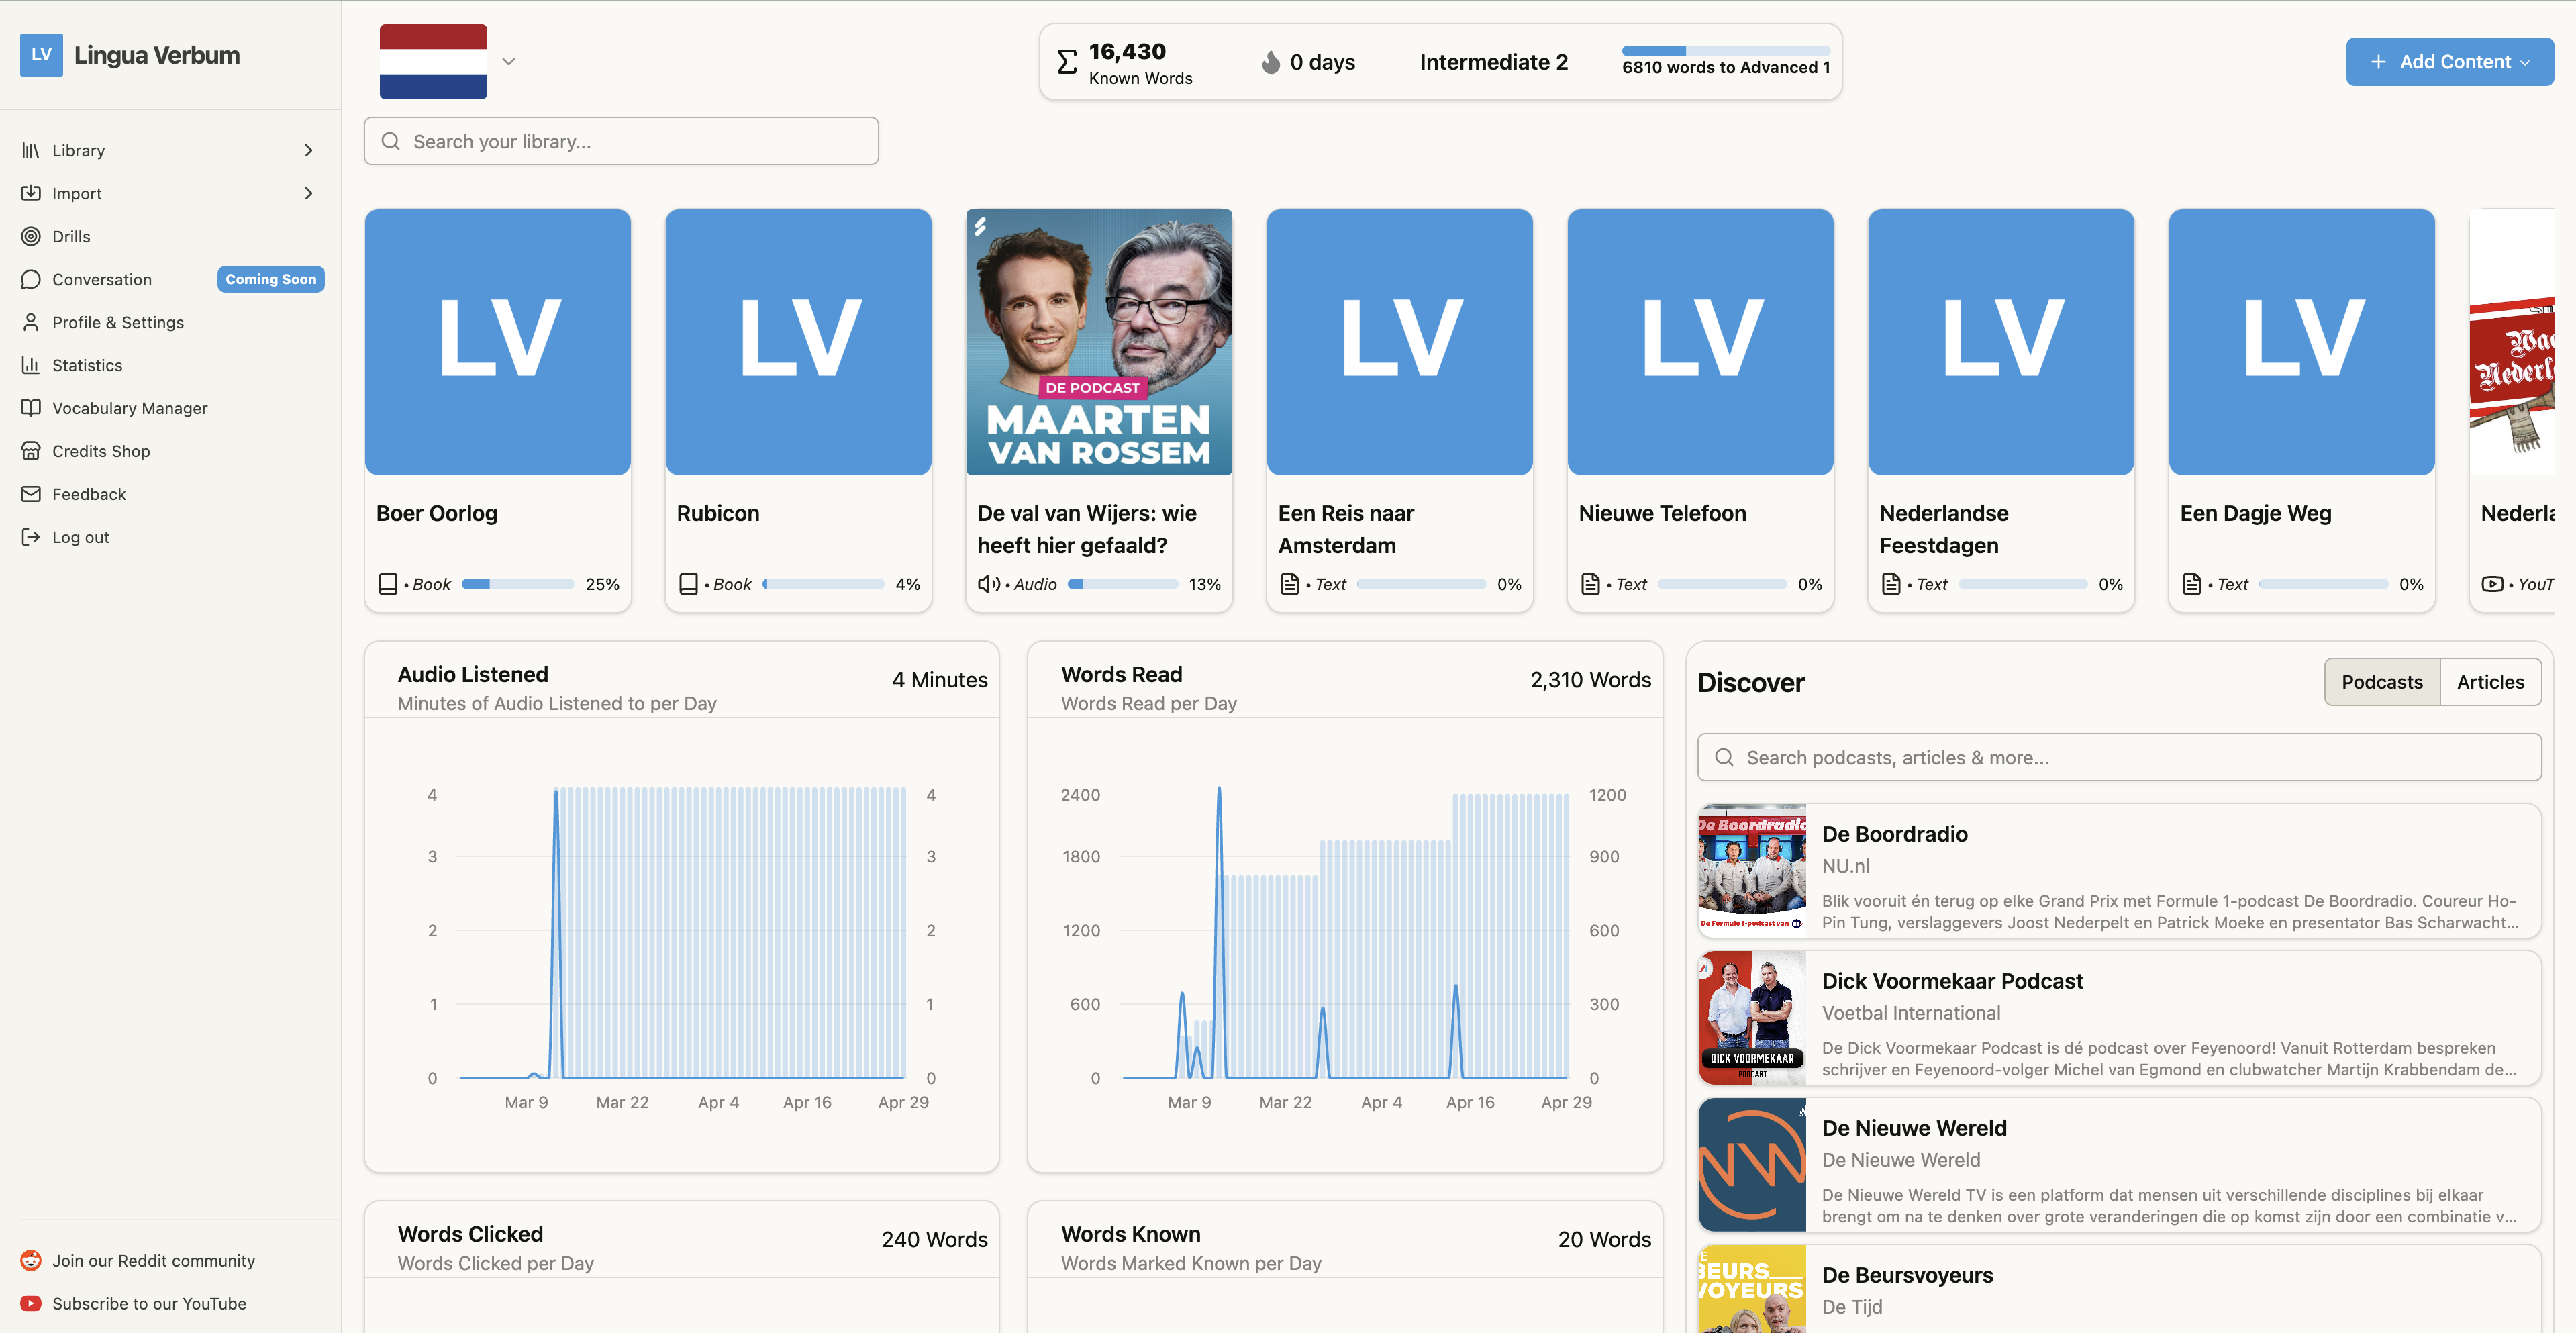Expand the Library submenu chevron
2576x1333 pixels.
coord(308,150)
